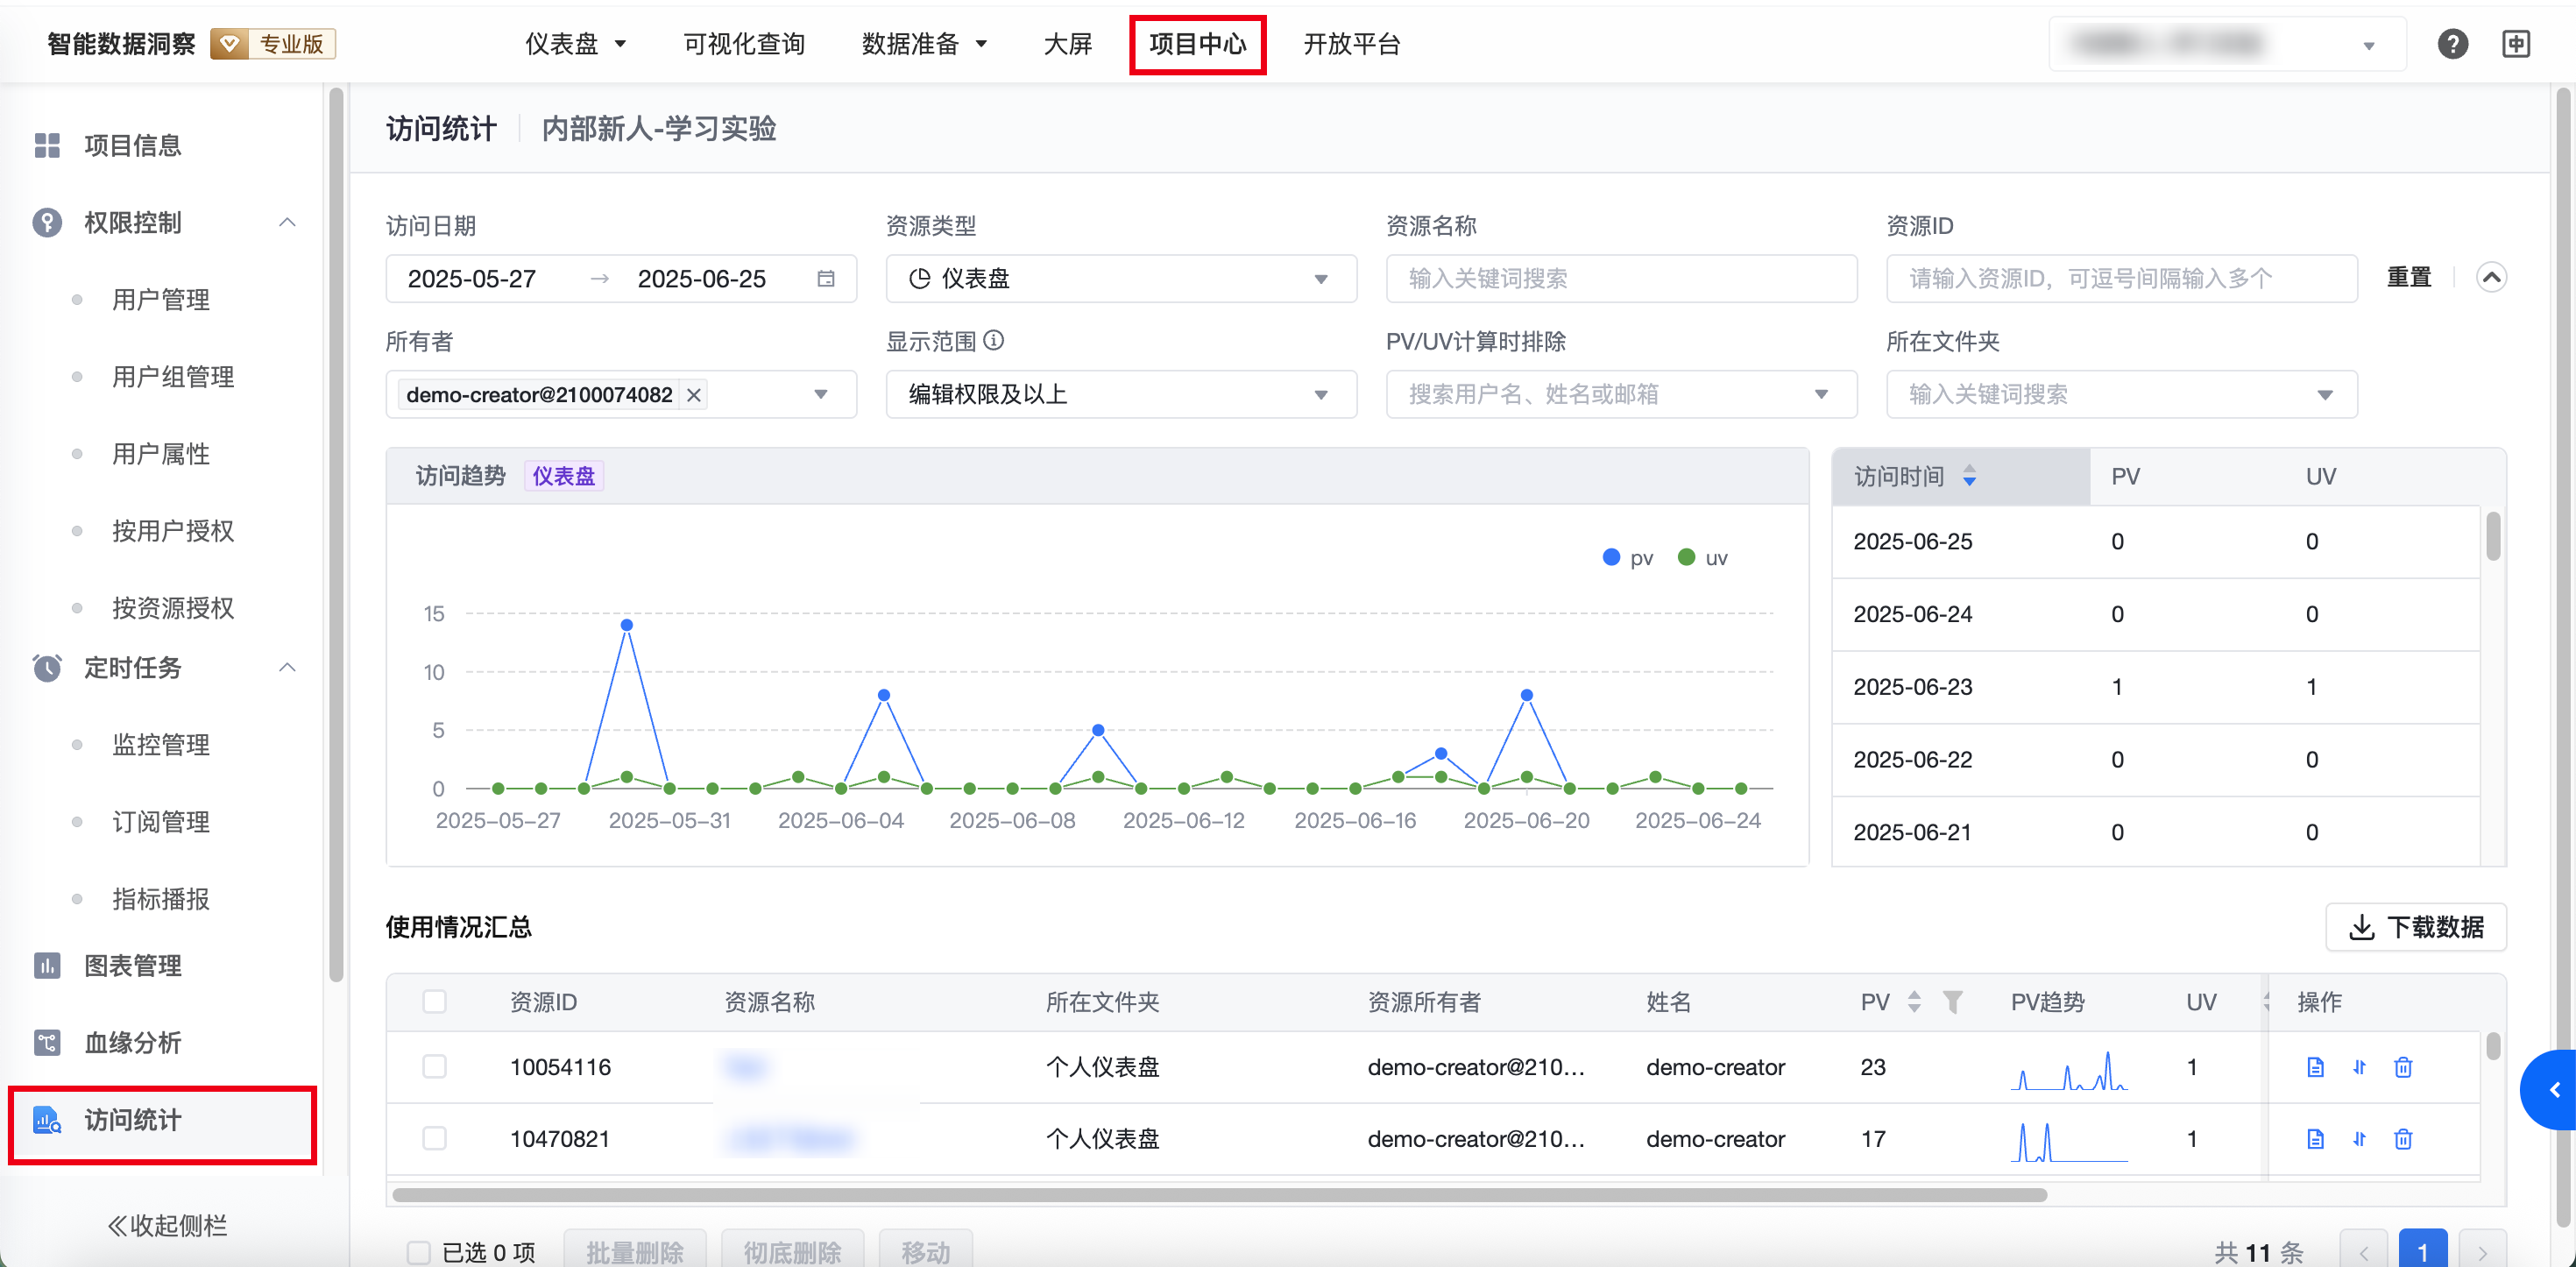Open 用户管理 in sidebar
The height and width of the screenshot is (1267, 2576).
[160, 299]
